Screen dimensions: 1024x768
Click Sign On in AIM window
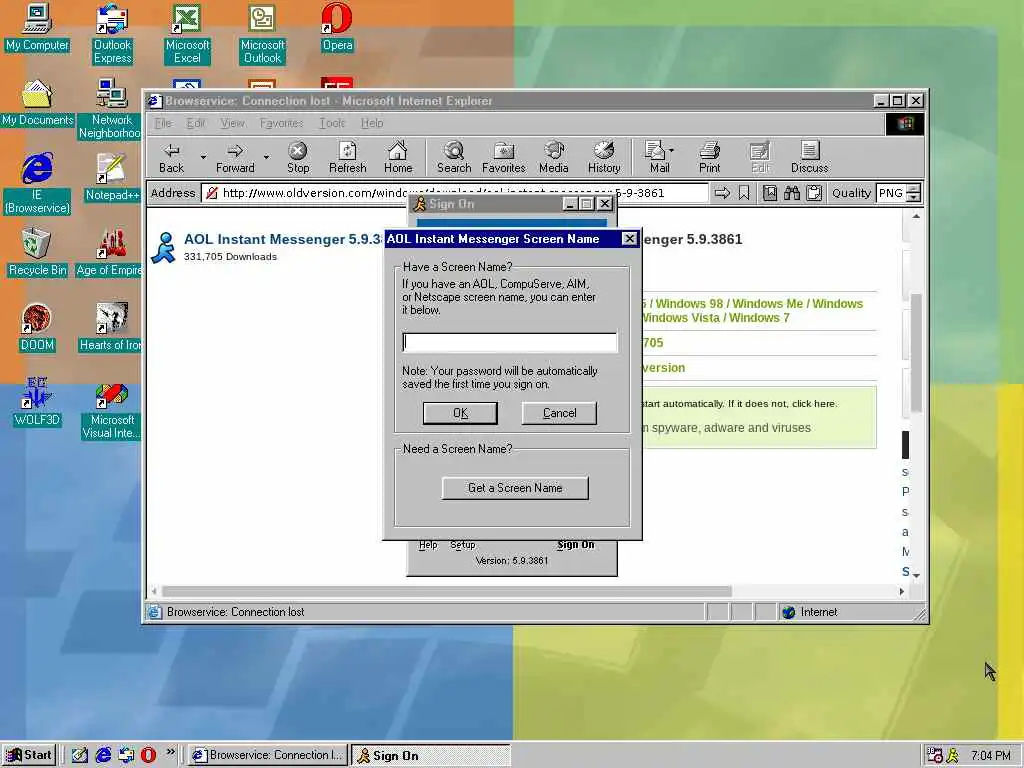point(576,545)
